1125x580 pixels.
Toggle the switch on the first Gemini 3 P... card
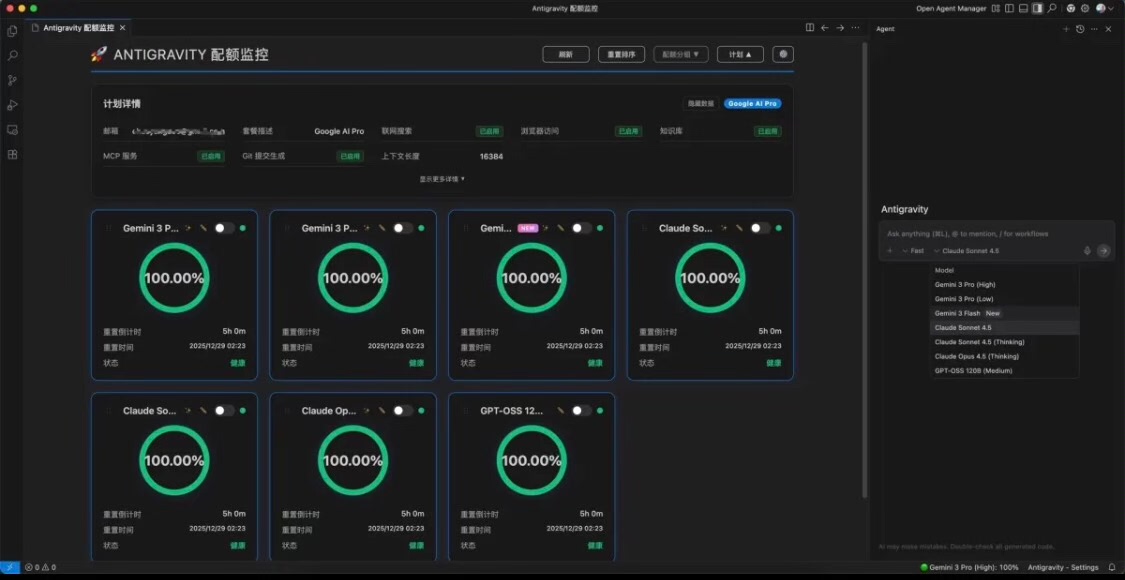tap(224, 228)
